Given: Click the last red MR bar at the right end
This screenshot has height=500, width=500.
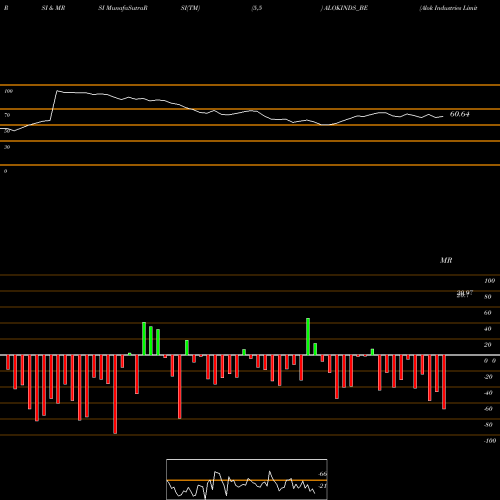Looking at the screenshot, I should [x=444, y=382].
